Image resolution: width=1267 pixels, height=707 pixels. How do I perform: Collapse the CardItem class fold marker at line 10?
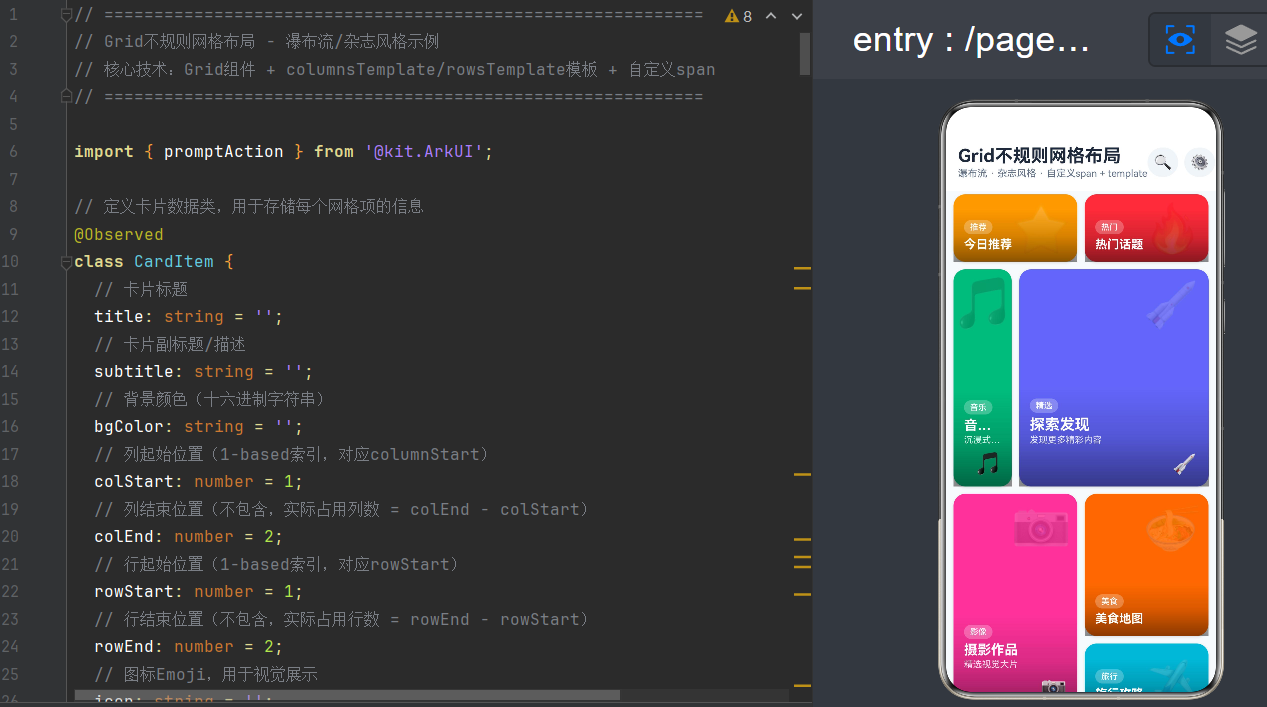click(66, 261)
